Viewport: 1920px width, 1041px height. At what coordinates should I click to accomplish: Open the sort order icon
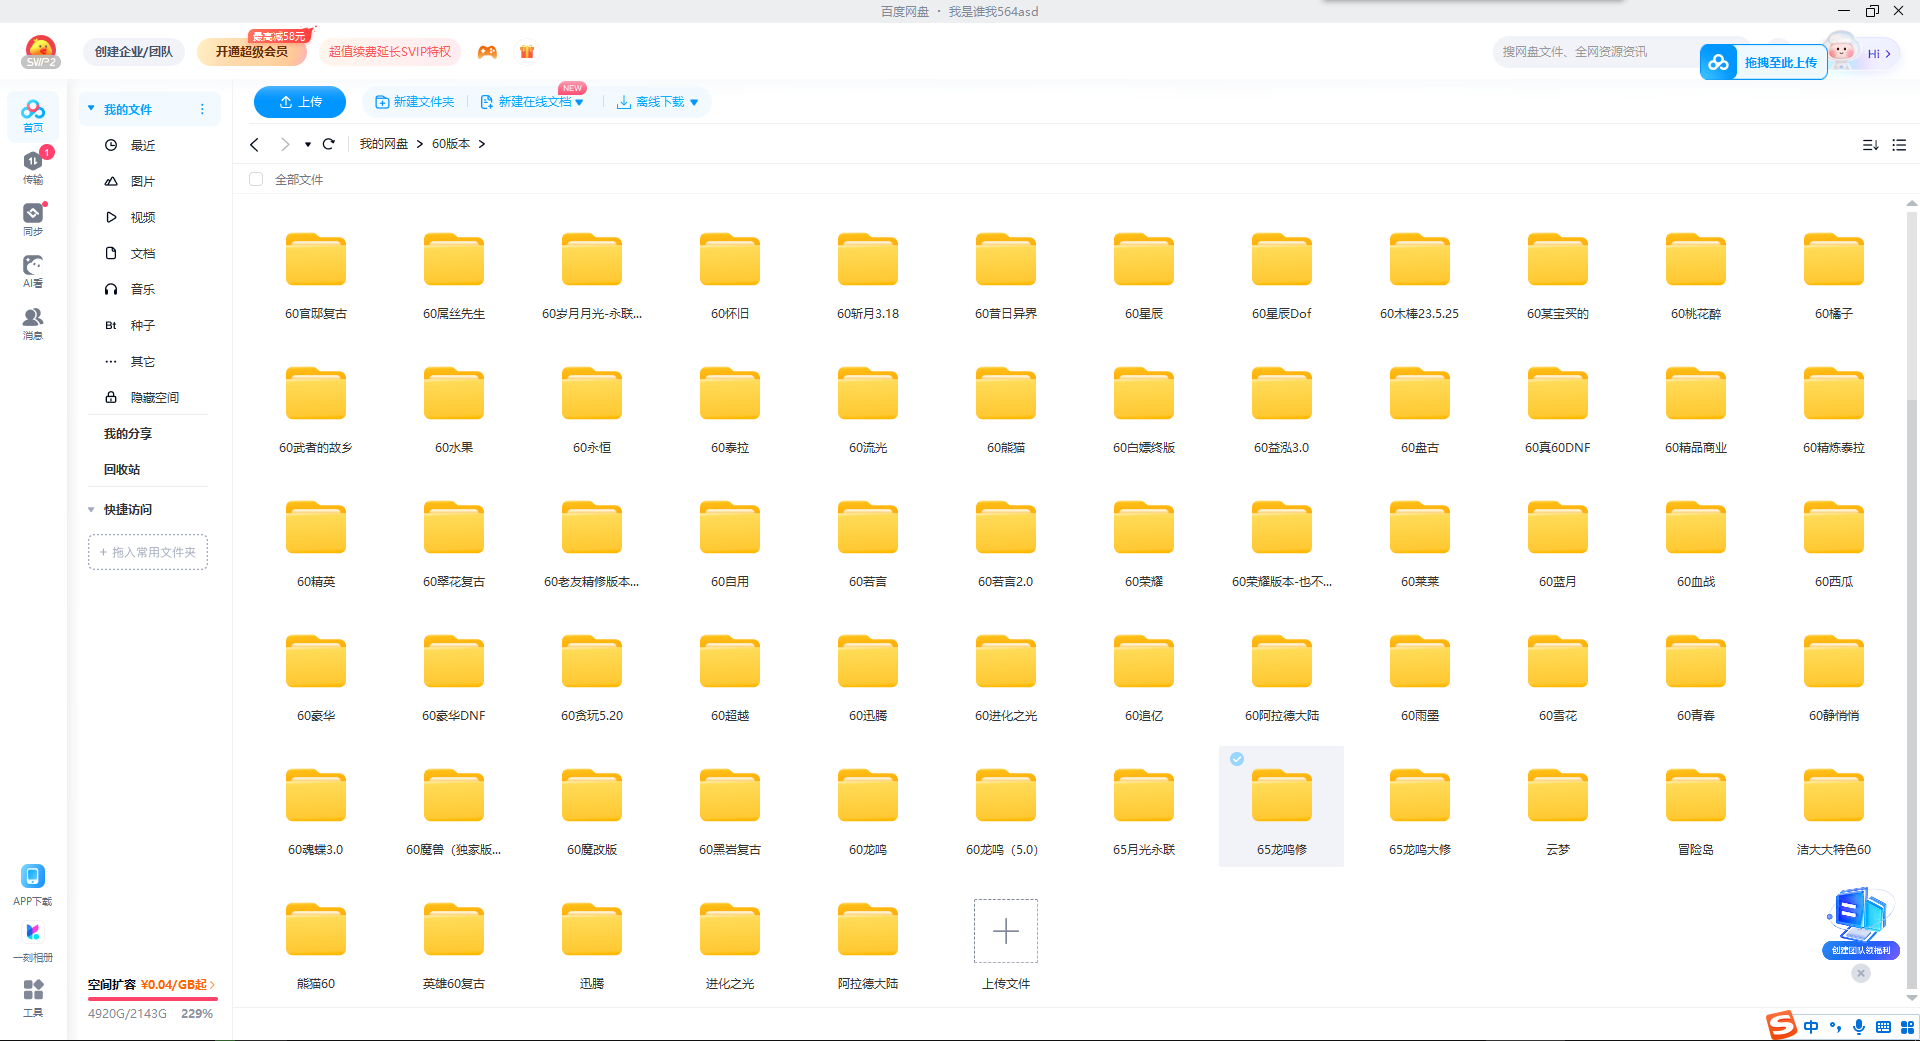click(1870, 145)
